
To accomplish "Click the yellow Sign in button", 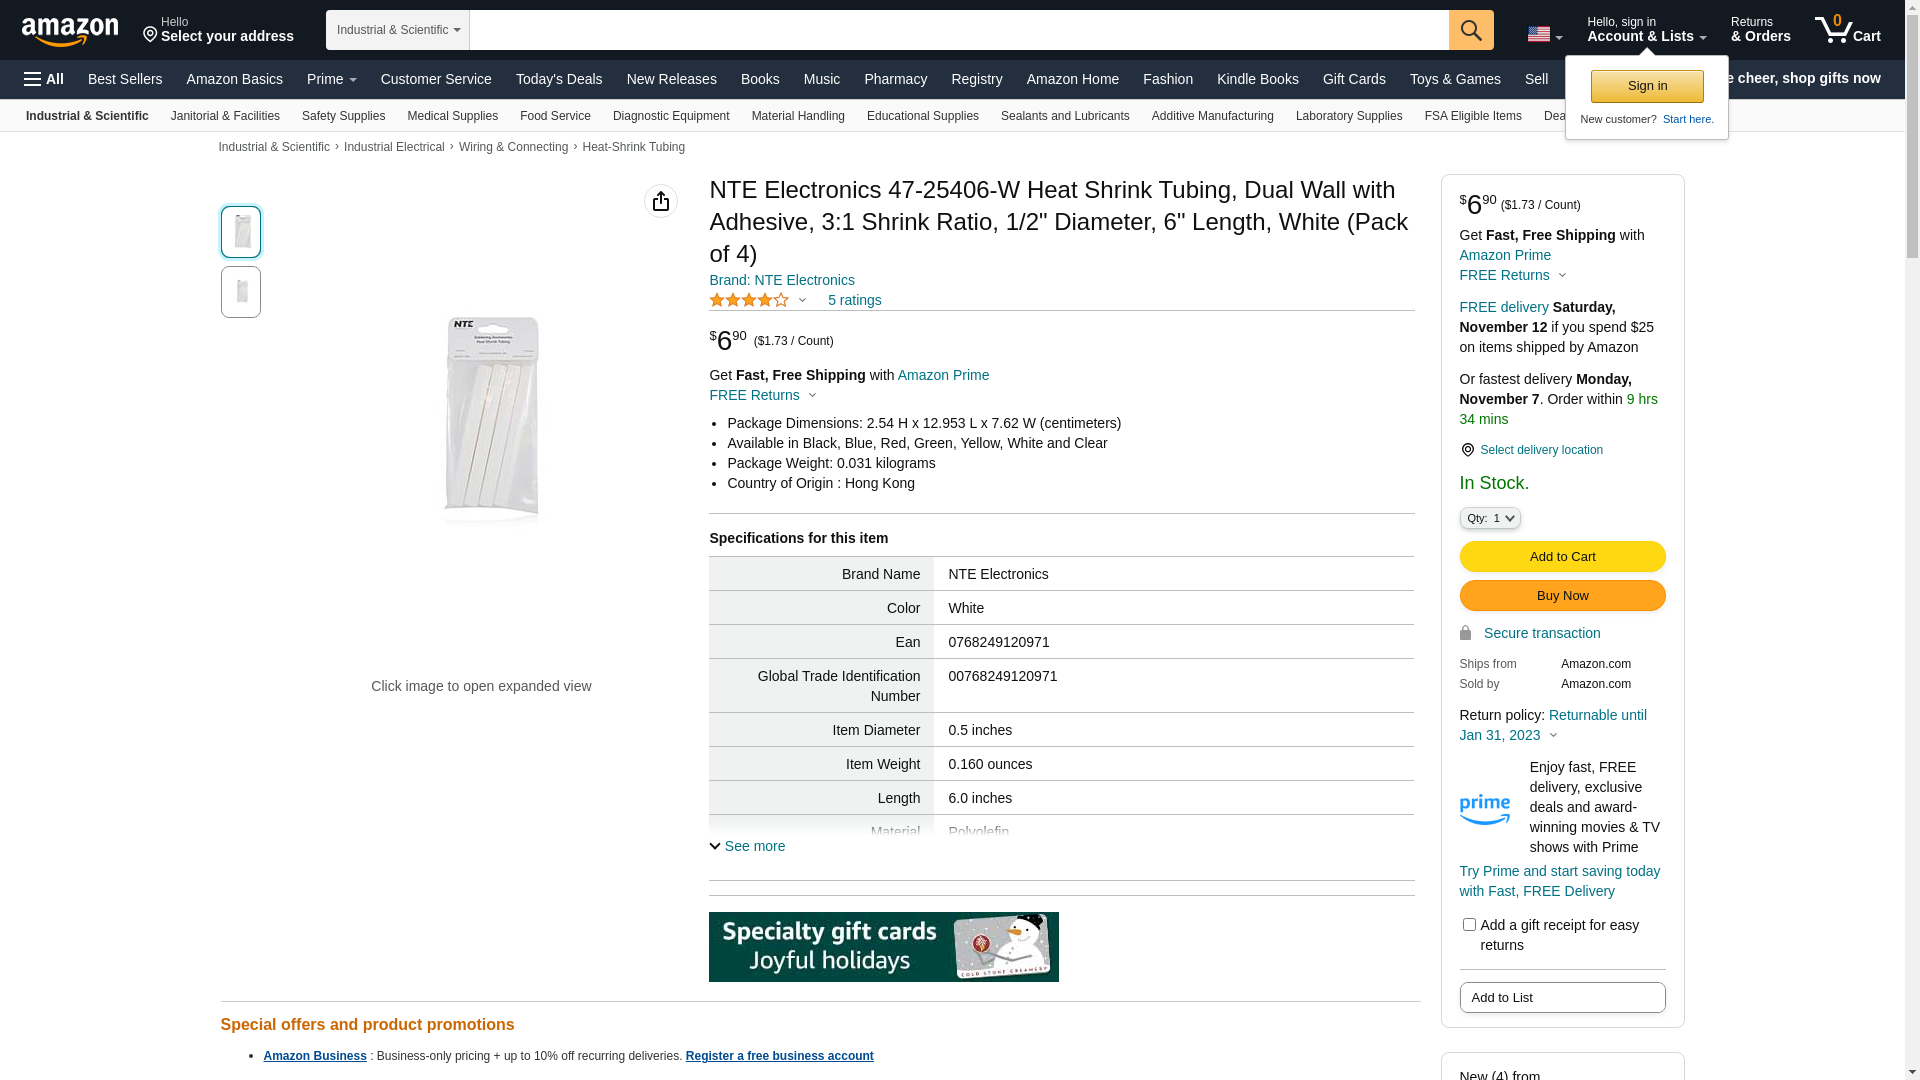I will click(1647, 86).
